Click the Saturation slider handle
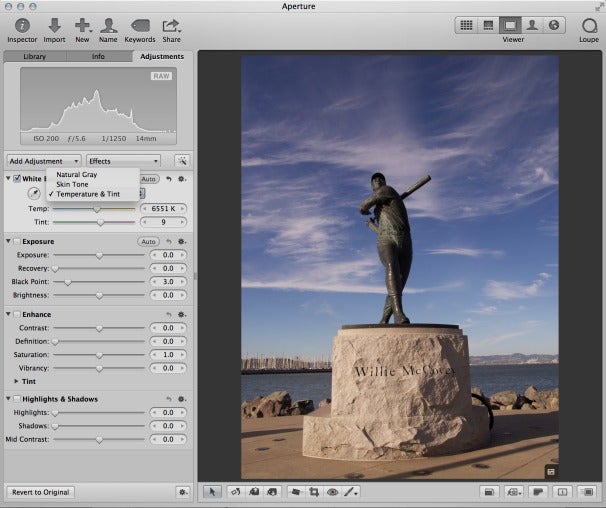This screenshot has height=508, width=606. pos(99,355)
